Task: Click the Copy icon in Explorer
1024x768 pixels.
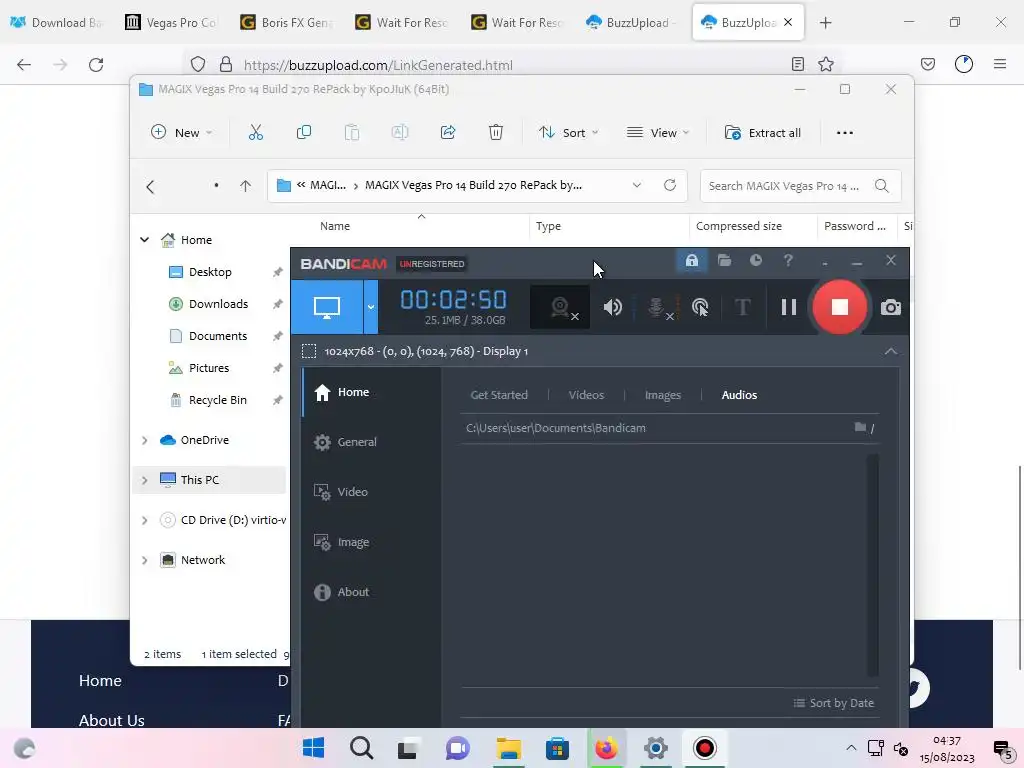Action: click(304, 133)
